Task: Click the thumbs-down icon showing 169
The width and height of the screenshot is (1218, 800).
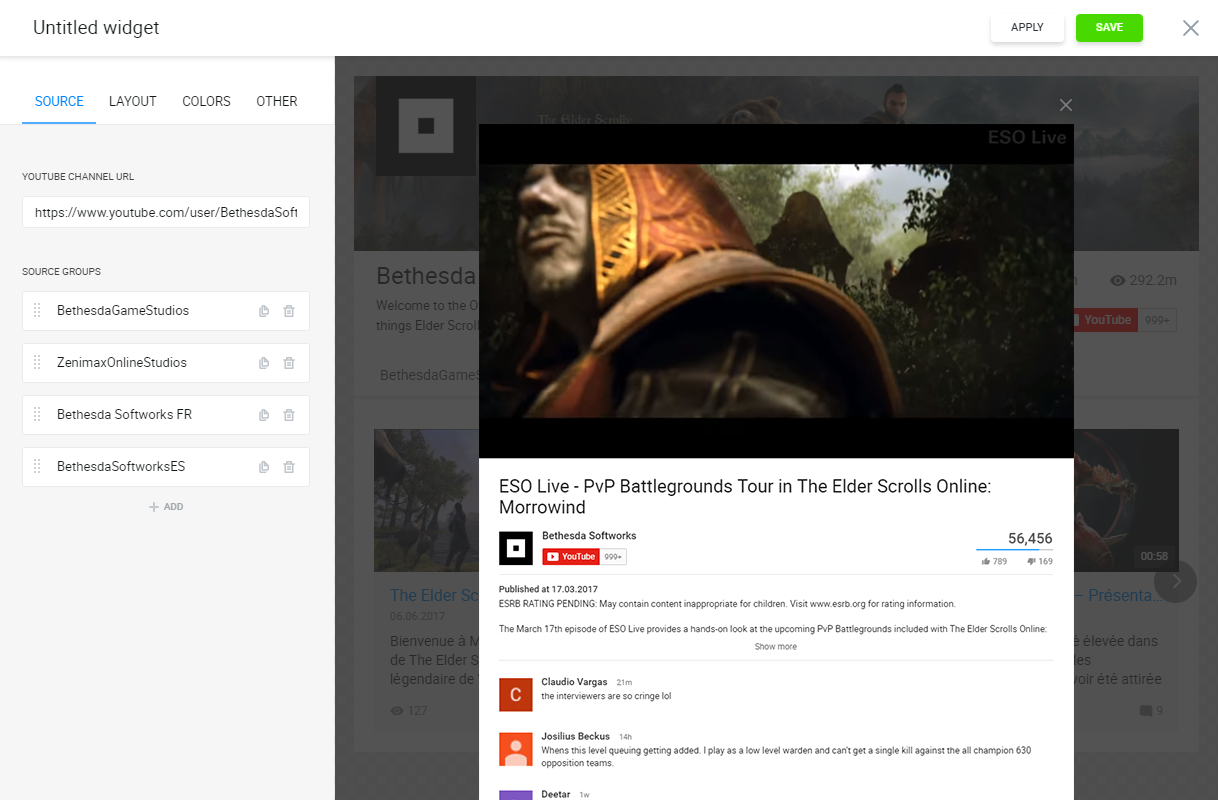Action: [1031, 562]
